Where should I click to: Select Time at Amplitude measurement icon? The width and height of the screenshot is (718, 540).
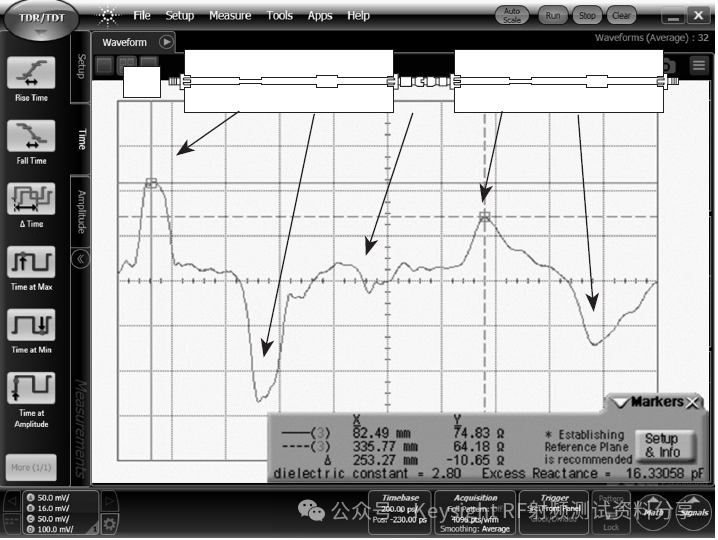(x=31, y=388)
